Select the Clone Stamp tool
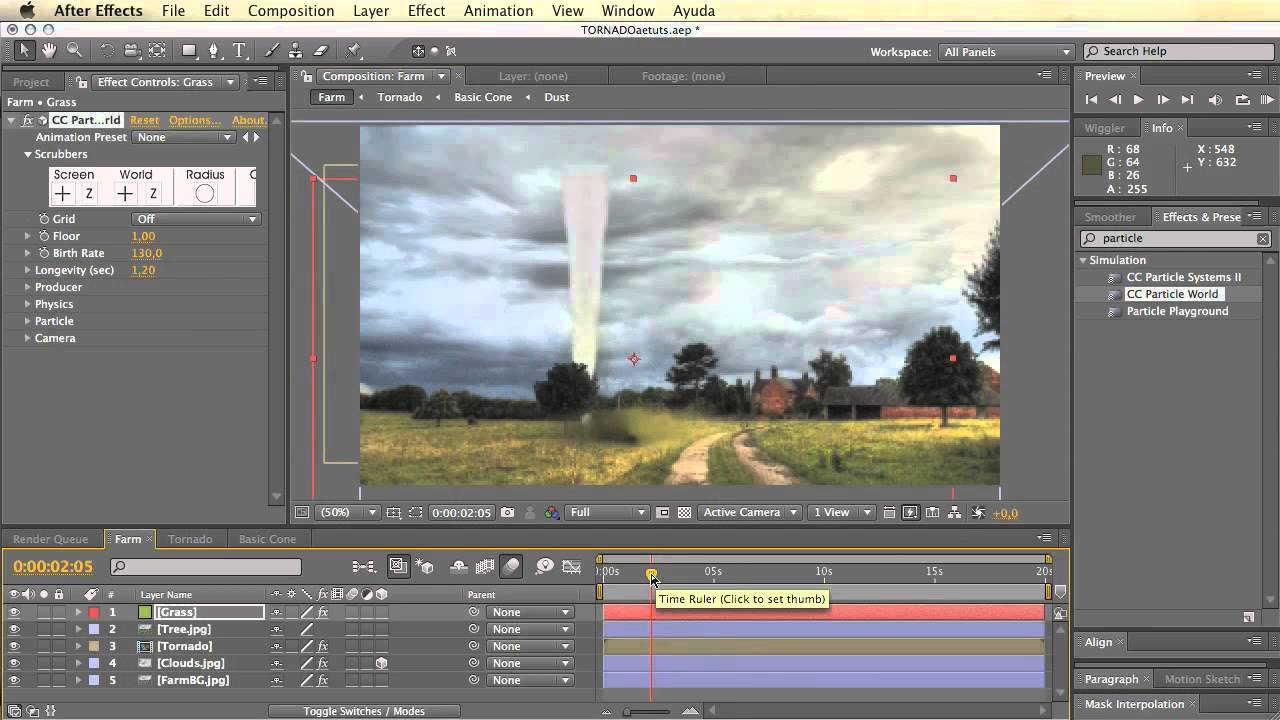Image resolution: width=1280 pixels, height=720 pixels. pyautogui.click(x=295, y=50)
